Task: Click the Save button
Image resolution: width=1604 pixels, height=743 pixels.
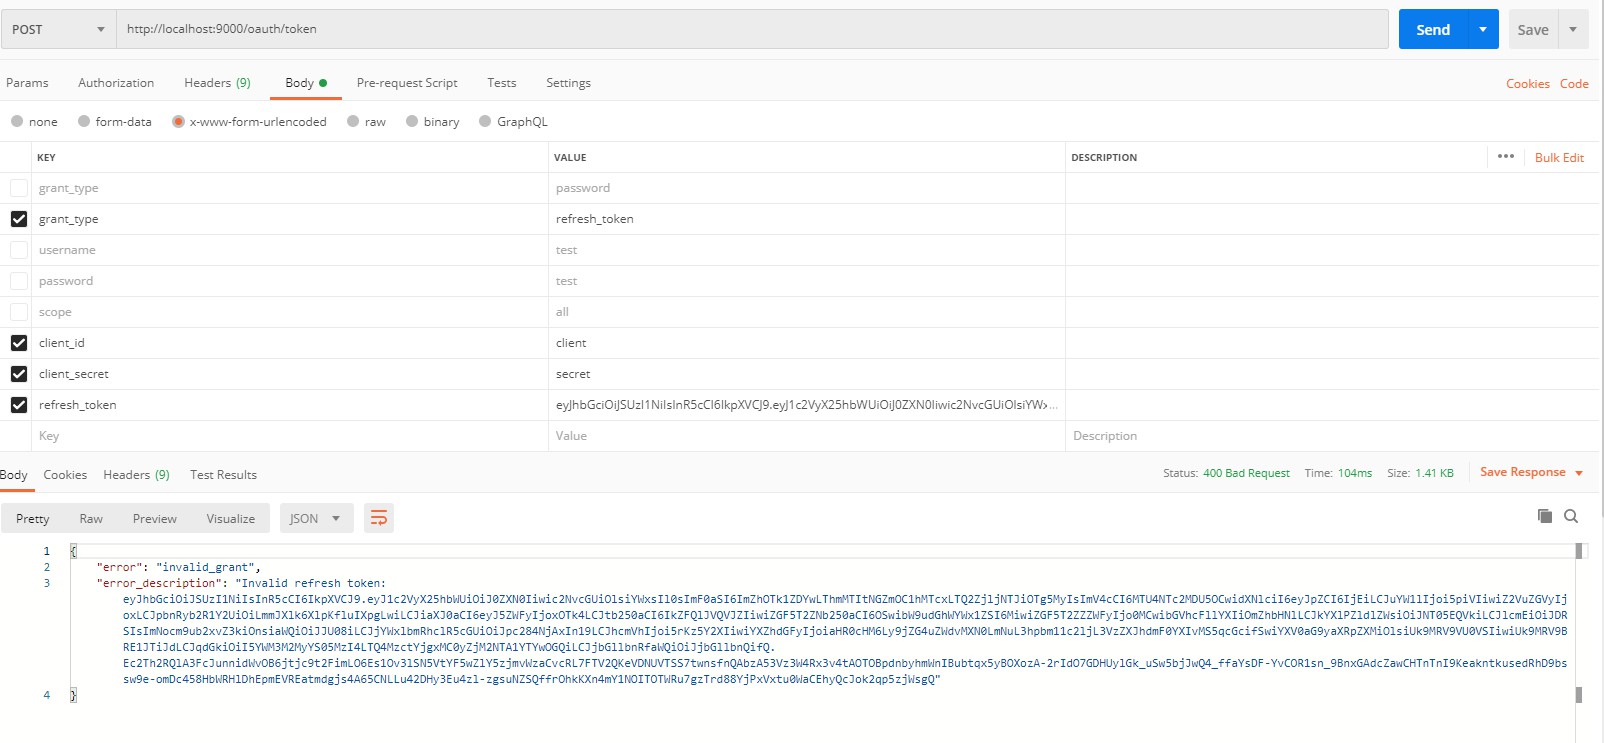Action: 1533,29
